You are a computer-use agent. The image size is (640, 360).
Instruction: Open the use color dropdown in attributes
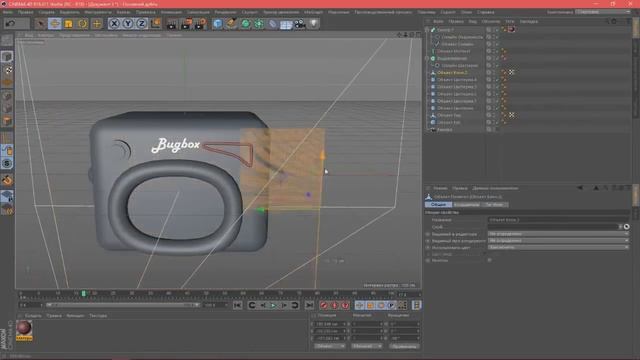pos(558,247)
